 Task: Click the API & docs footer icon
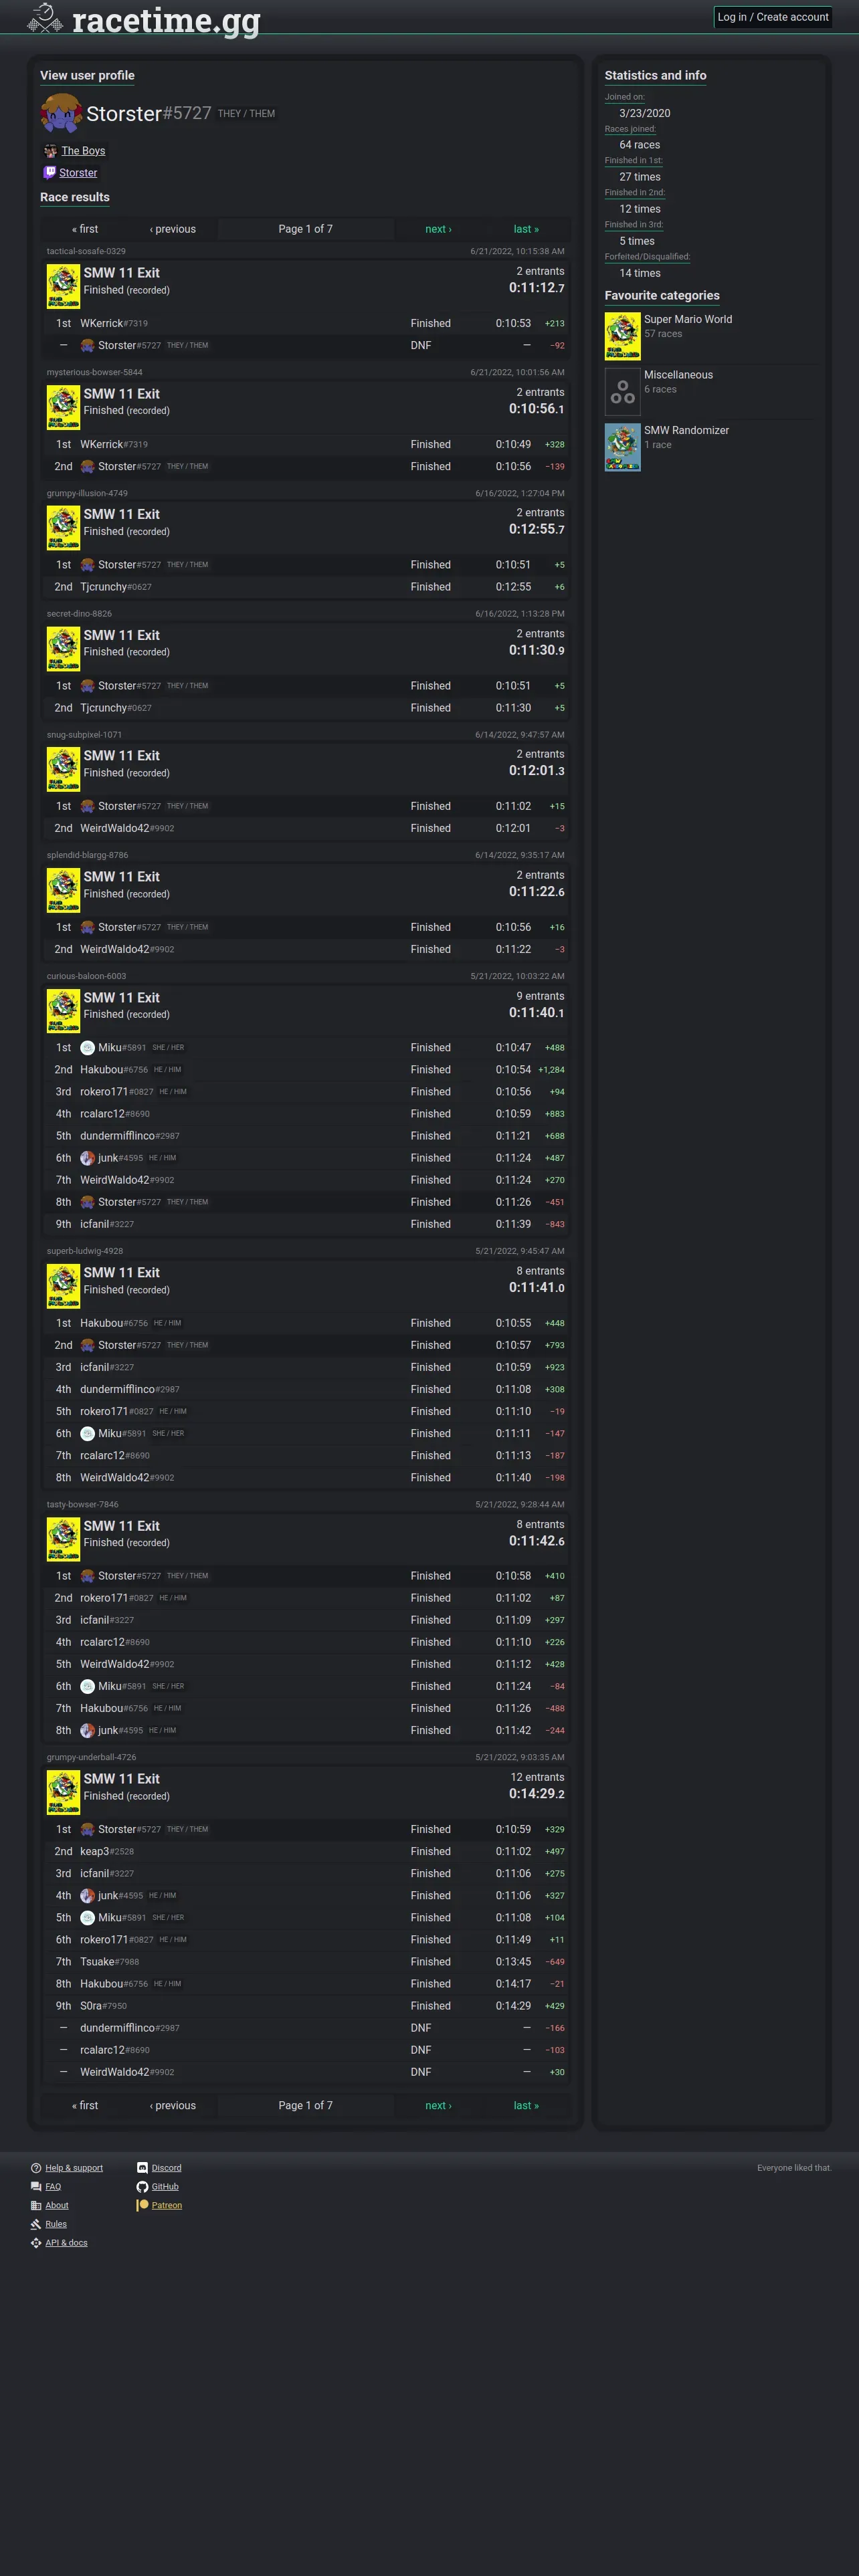pos(36,2243)
